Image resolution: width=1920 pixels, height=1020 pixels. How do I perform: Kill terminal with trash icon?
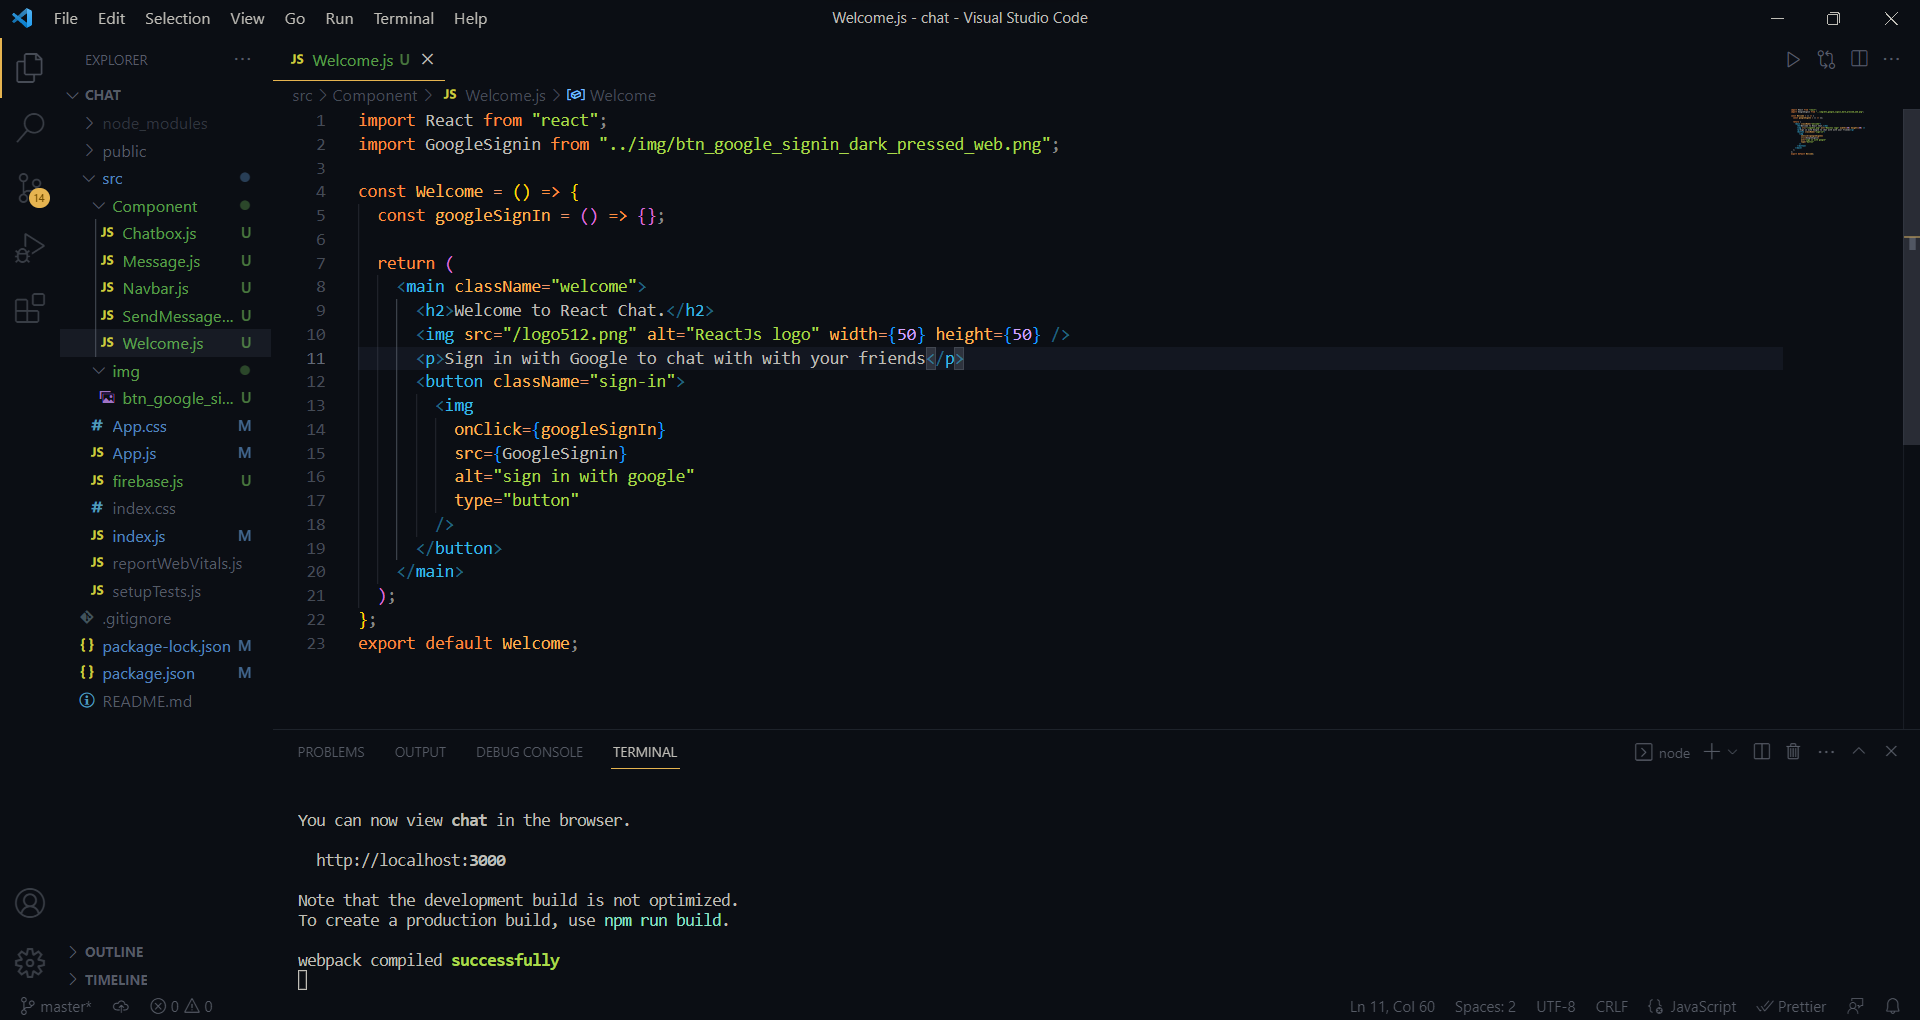[x=1793, y=751]
